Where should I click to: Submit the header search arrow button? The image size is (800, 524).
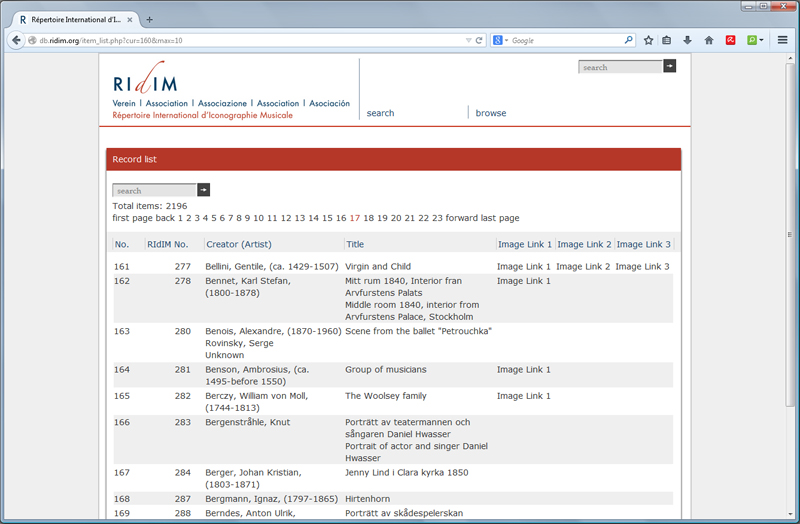click(669, 67)
